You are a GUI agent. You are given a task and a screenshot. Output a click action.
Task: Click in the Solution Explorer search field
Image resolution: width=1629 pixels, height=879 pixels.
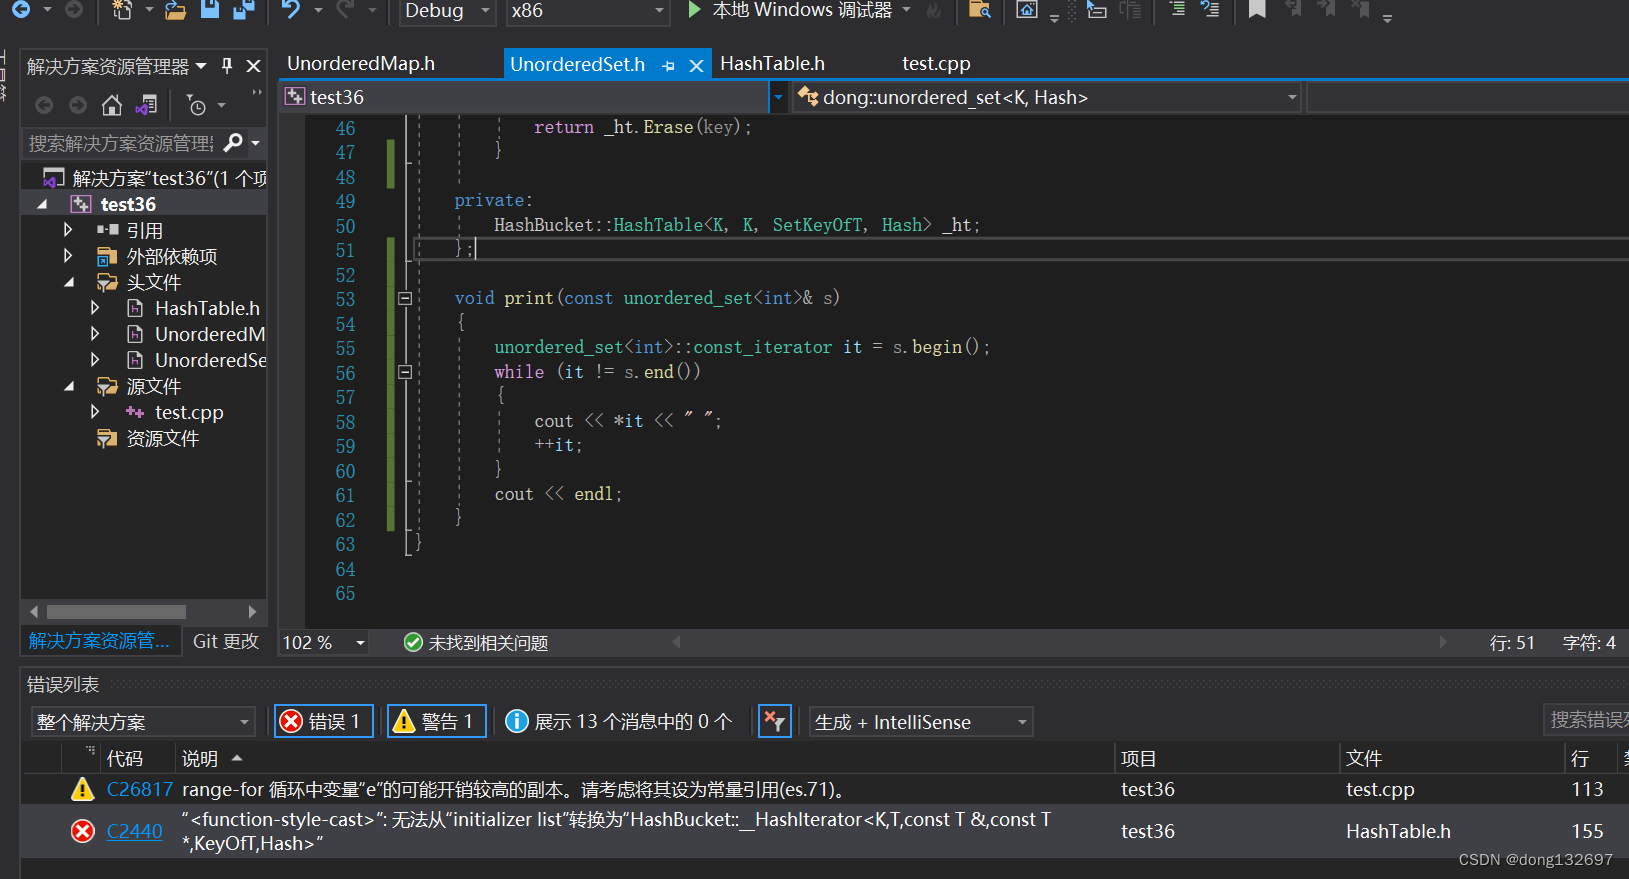(x=120, y=143)
